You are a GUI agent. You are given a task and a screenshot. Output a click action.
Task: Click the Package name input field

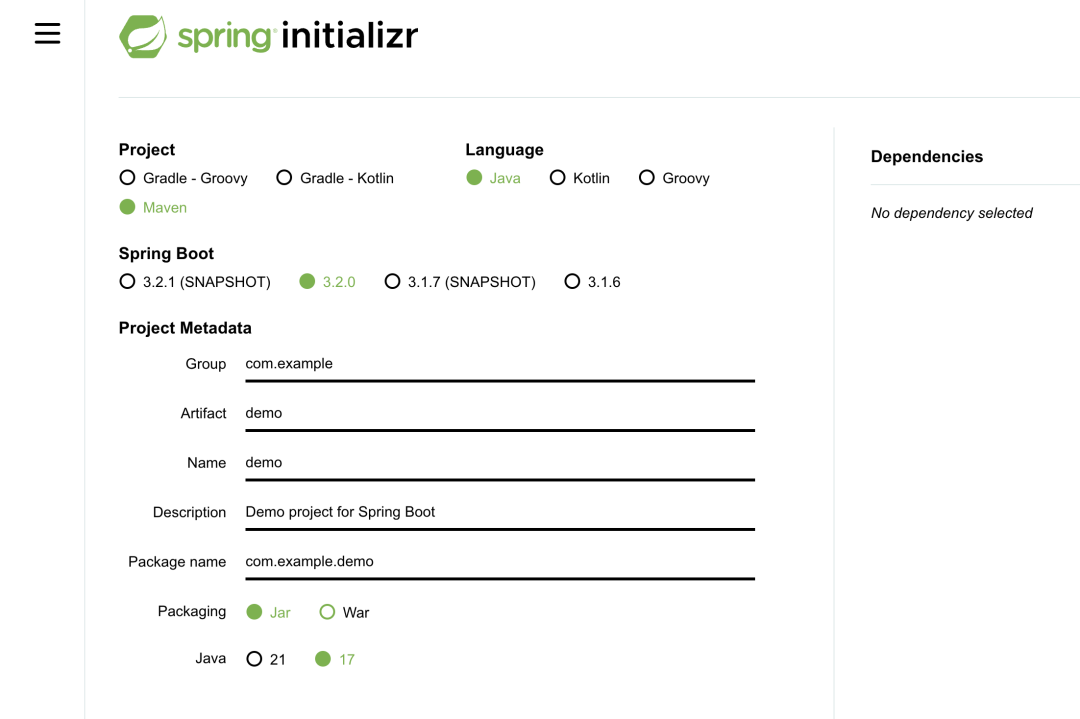pyautogui.click(x=500, y=561)
